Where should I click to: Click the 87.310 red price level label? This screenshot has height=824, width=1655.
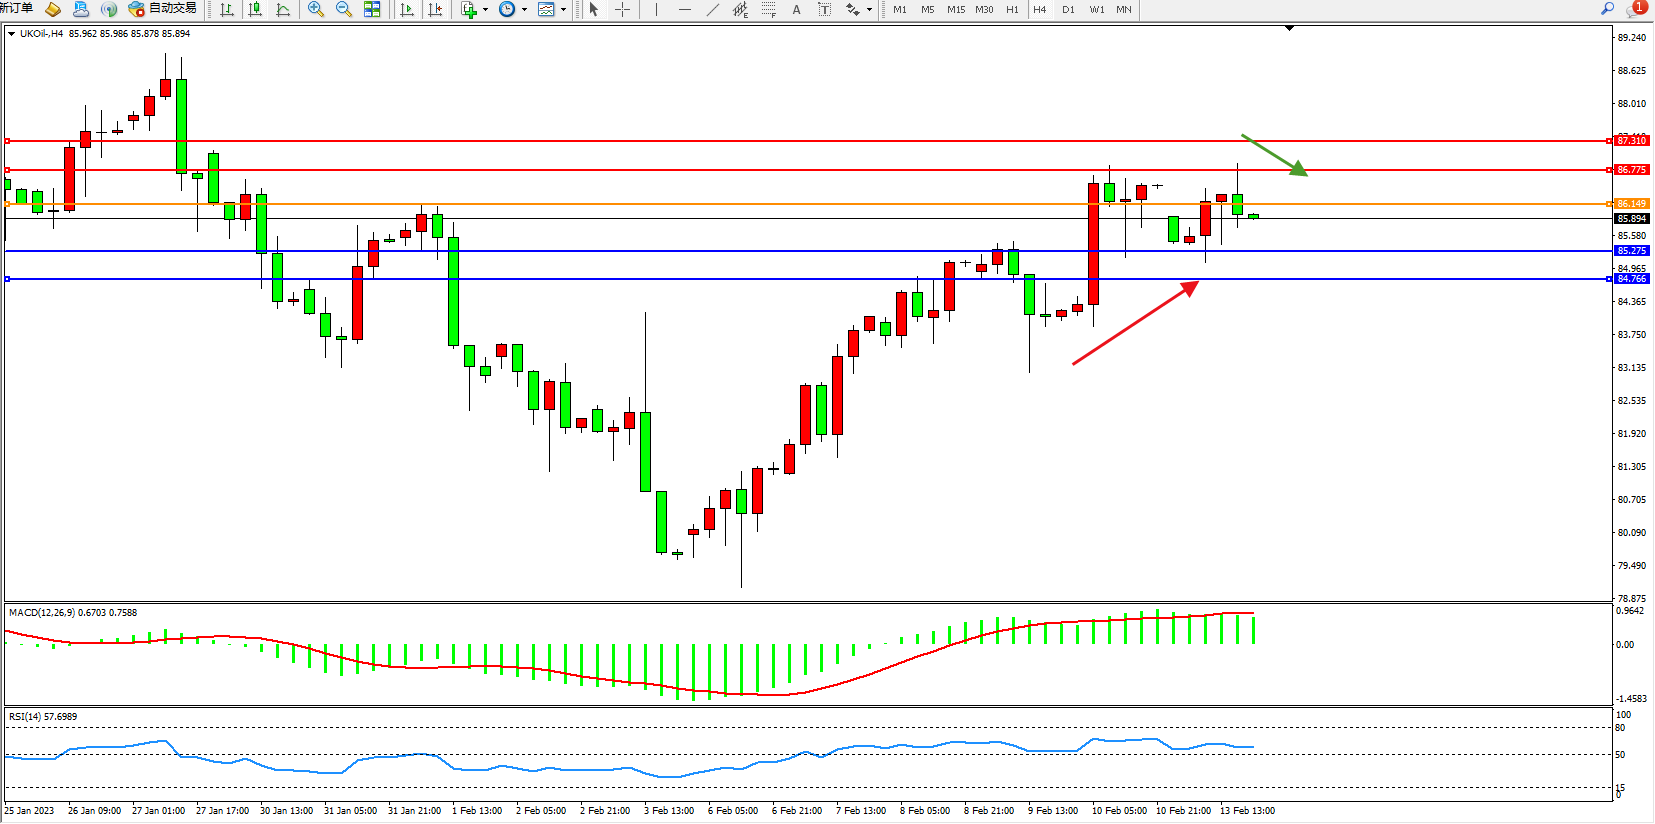click(x=1631, y=141)
